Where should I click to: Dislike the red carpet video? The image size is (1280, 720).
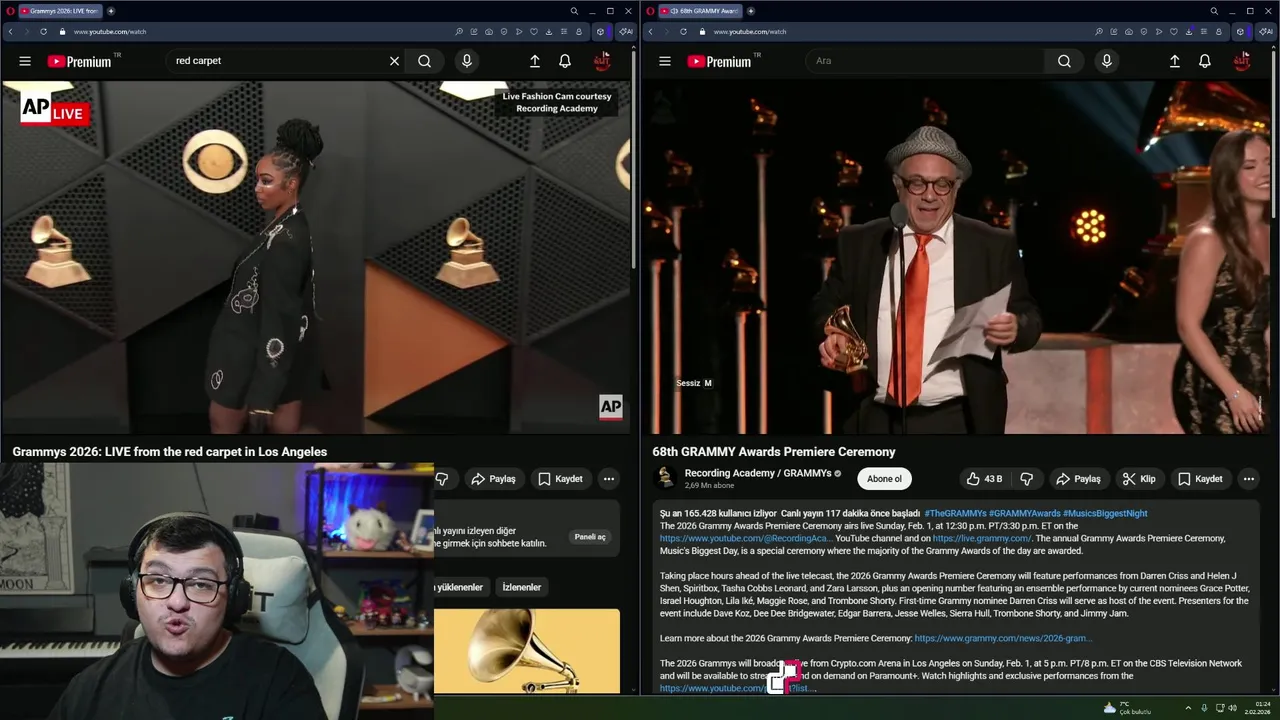pyautogui.click(x=442, y=479)
